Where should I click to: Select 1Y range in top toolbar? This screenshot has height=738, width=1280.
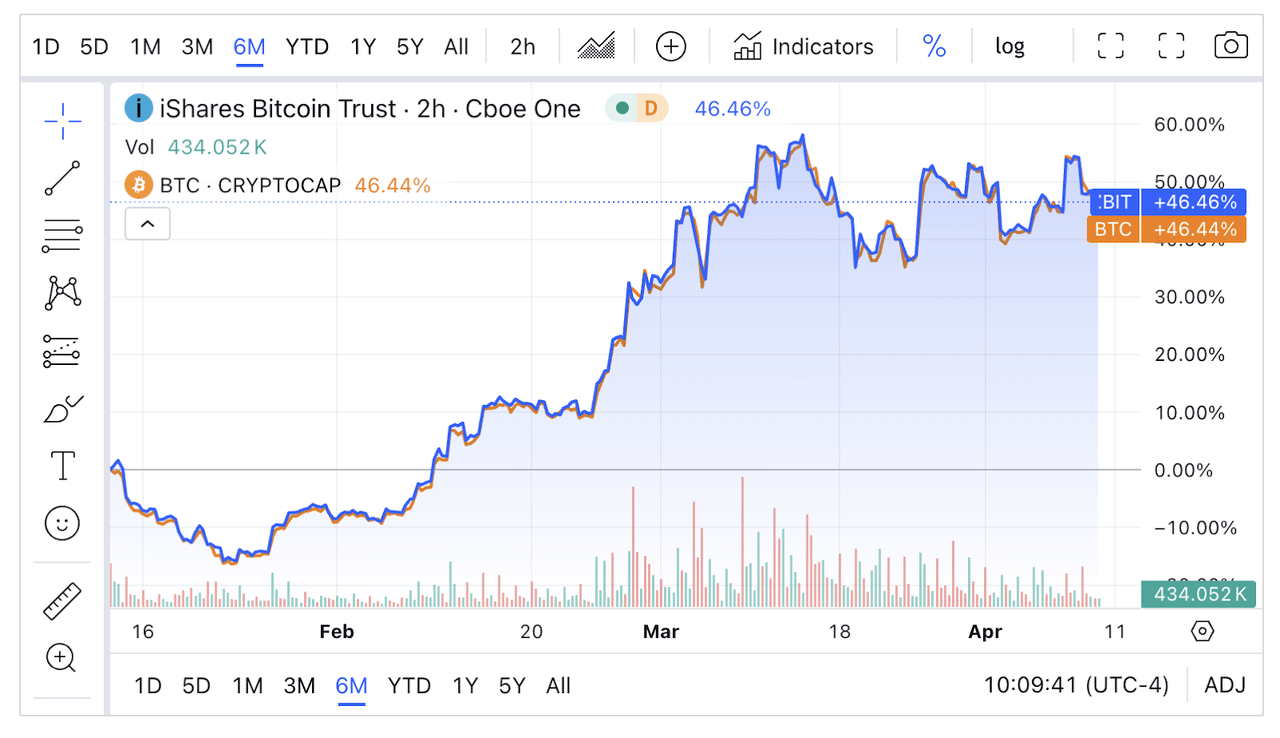coord(363,46)
